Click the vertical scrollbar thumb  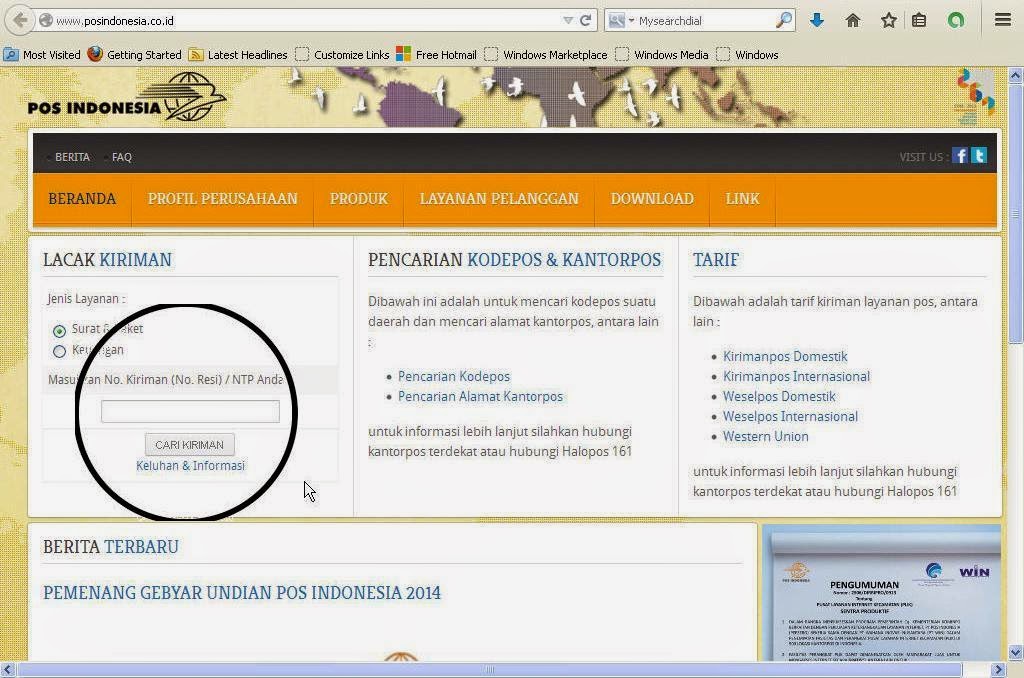tap(1016, 214)
